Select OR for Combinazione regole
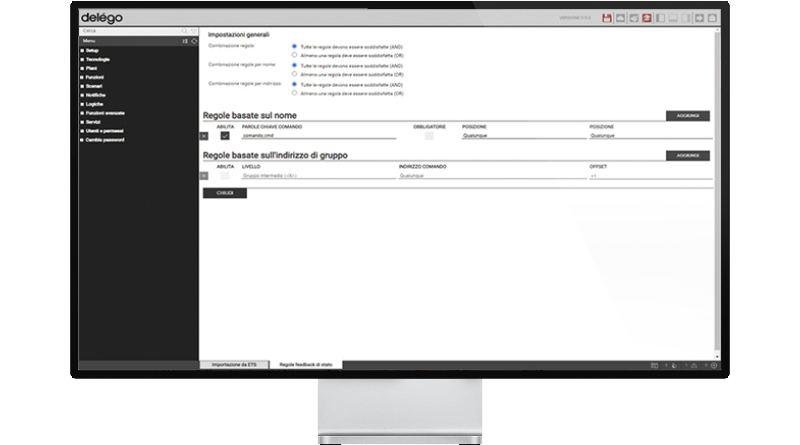Screen dimensions: 800x445 (x=294, y=55)
